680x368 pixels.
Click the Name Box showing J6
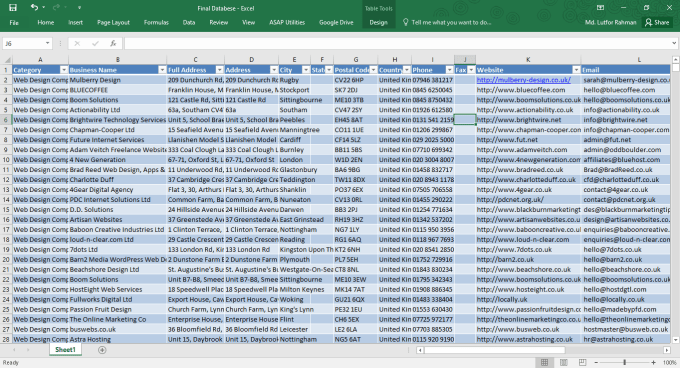23,43
